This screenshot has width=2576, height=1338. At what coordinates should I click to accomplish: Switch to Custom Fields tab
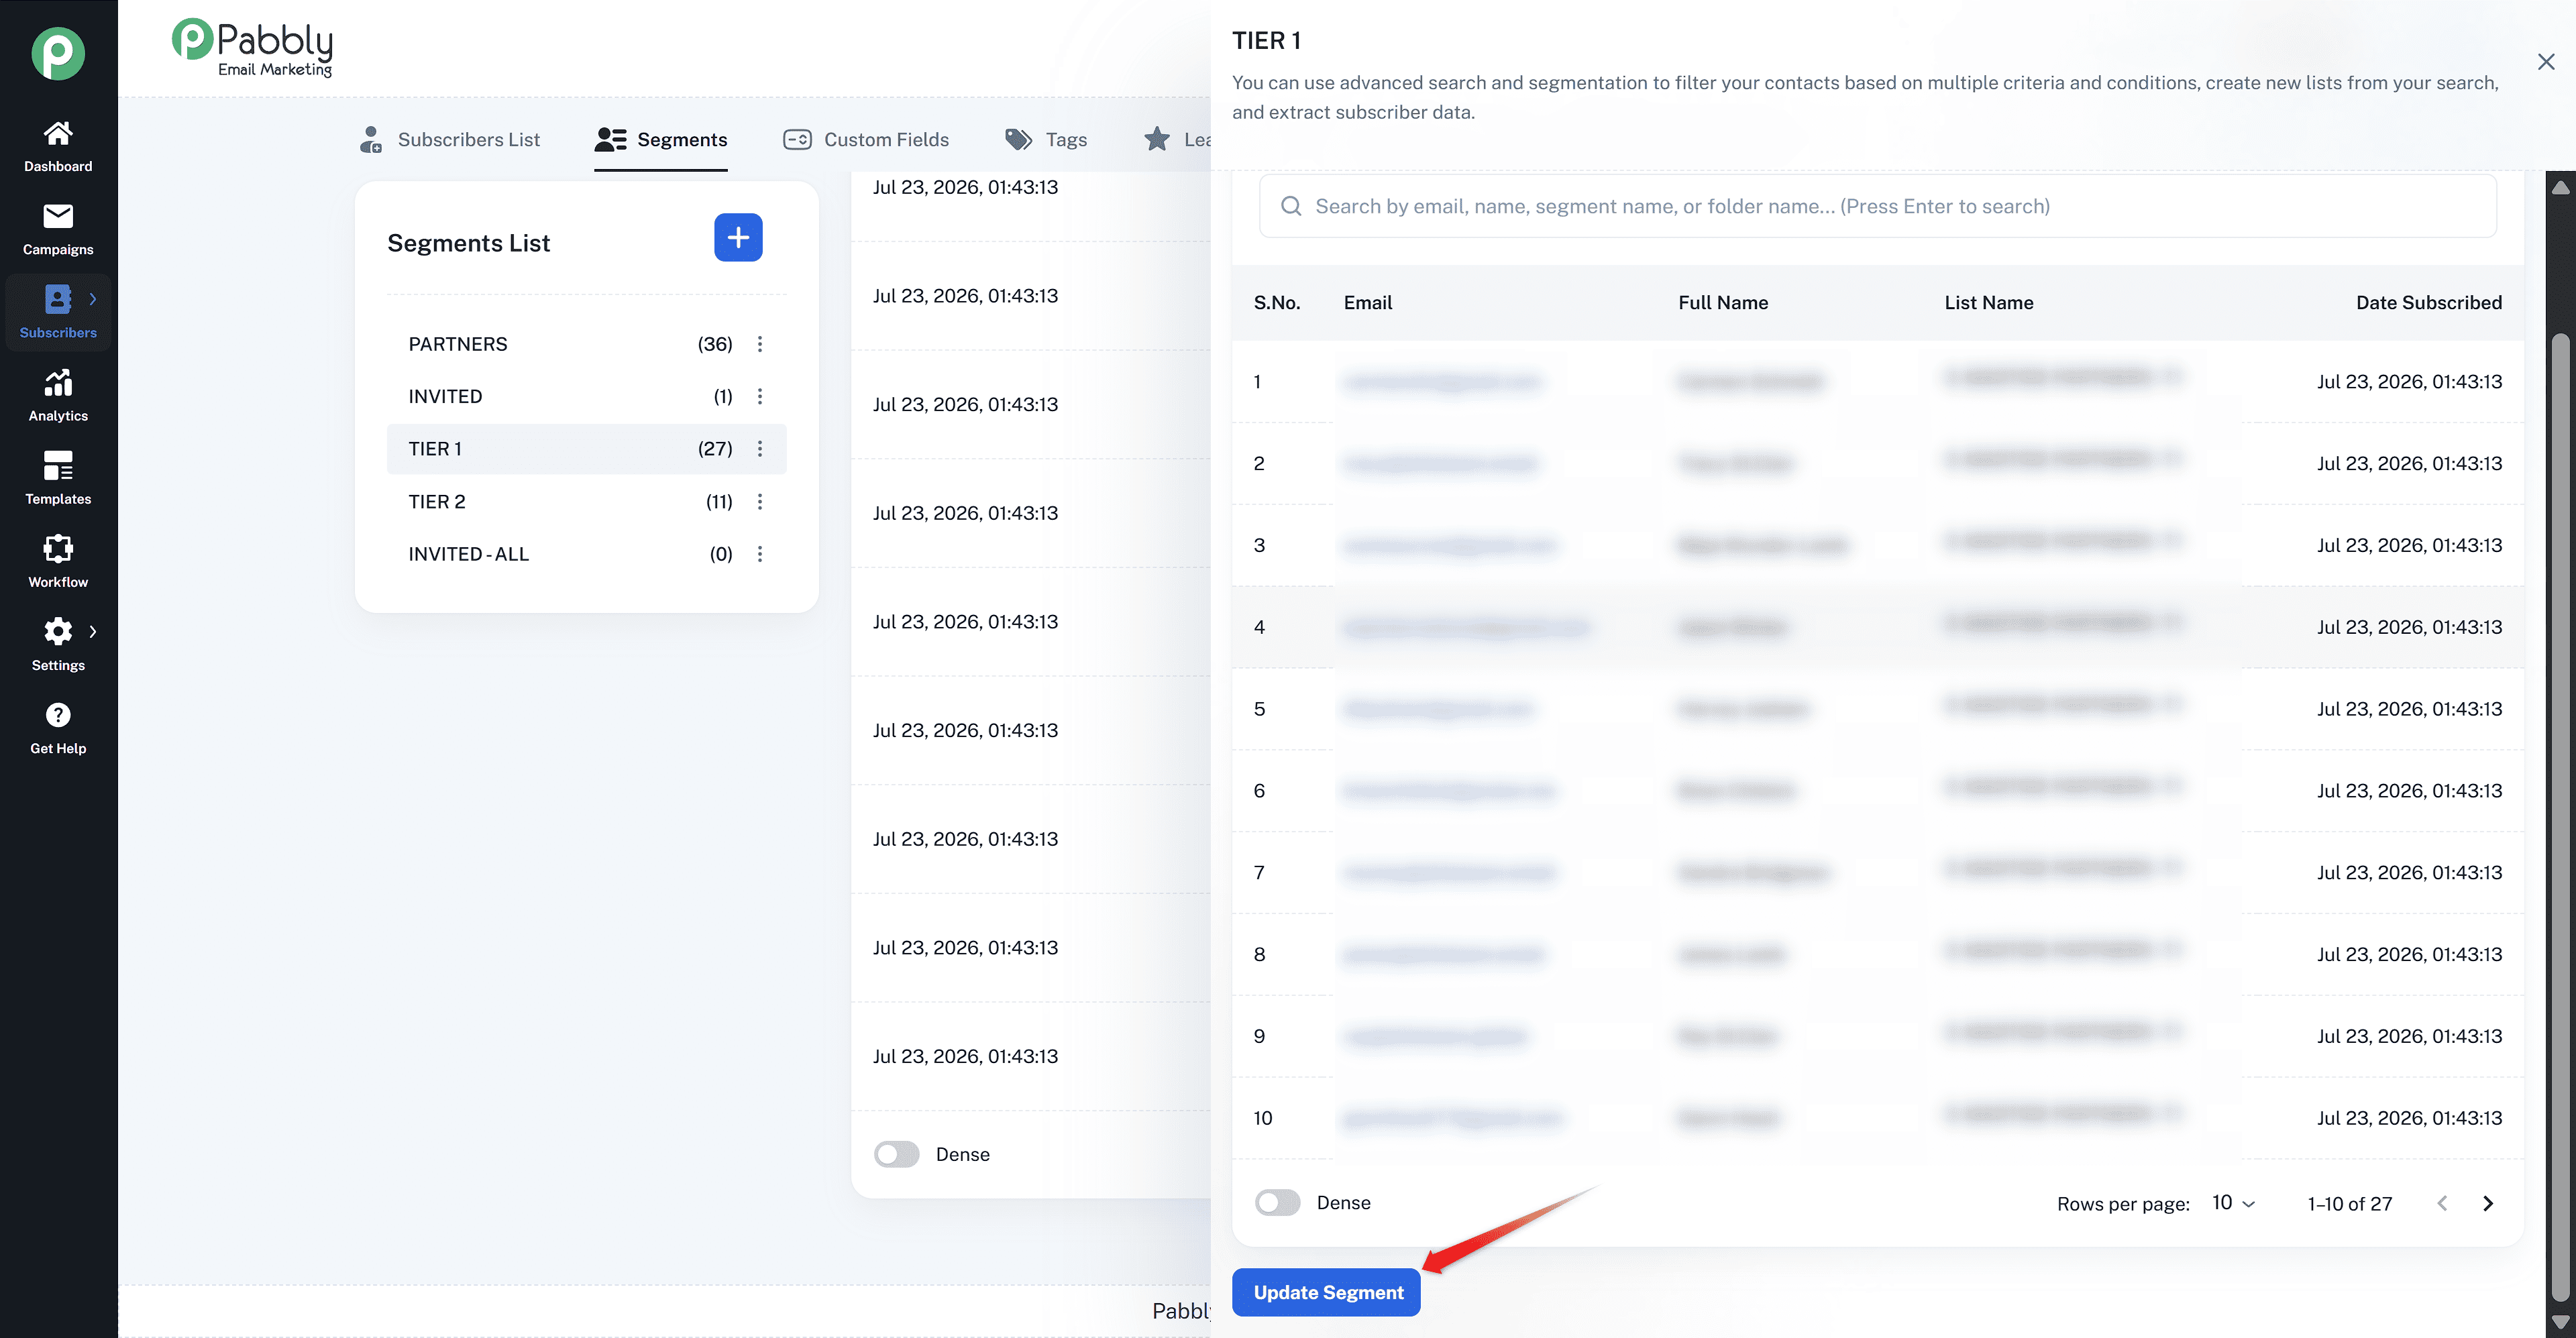[866, 139]
